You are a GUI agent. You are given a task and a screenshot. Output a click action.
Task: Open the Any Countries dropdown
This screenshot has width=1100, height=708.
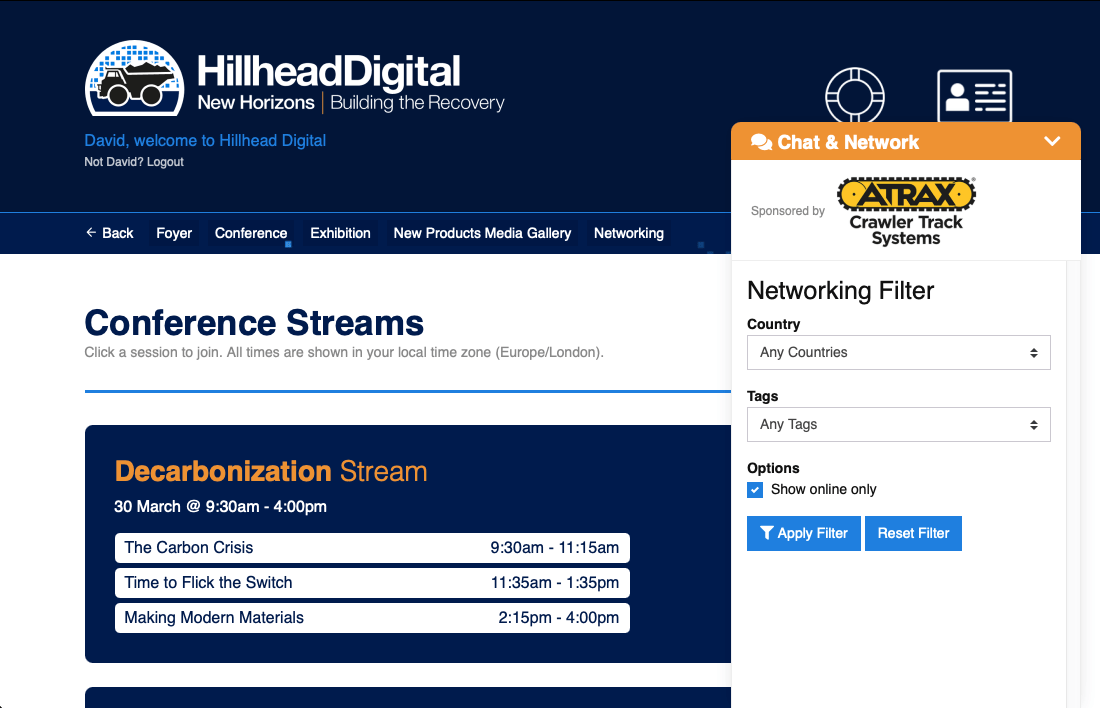899,352
